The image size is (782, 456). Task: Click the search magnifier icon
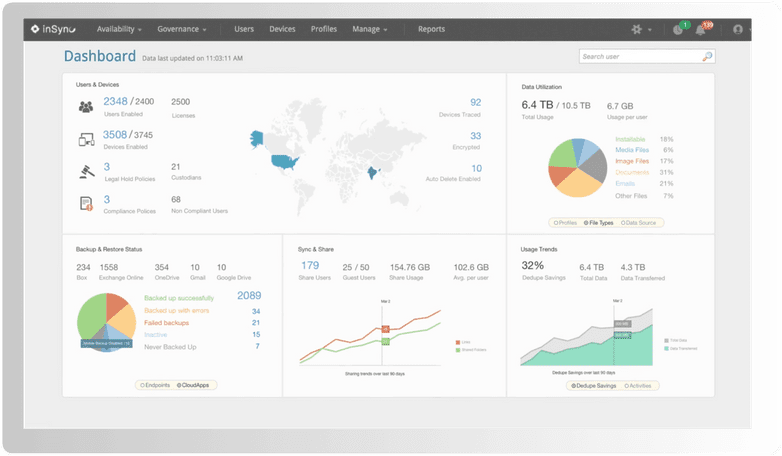pyautogui.click(x=707, y=57)
